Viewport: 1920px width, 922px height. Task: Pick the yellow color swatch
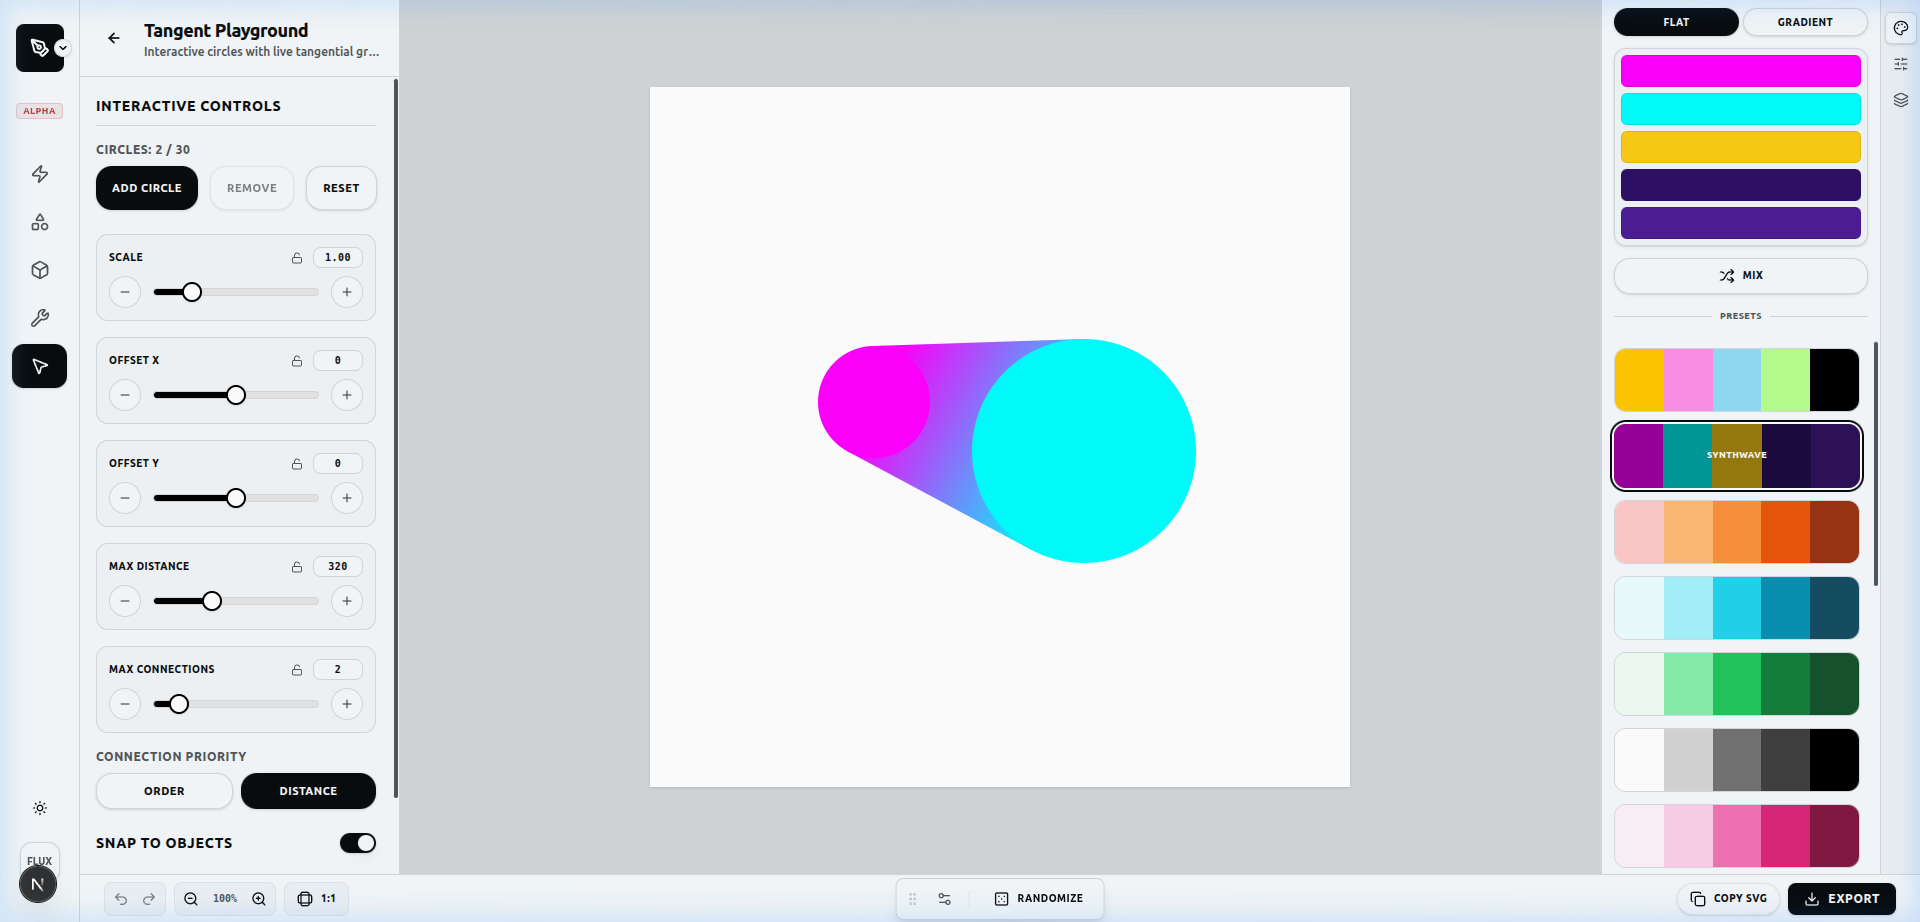1740,147
